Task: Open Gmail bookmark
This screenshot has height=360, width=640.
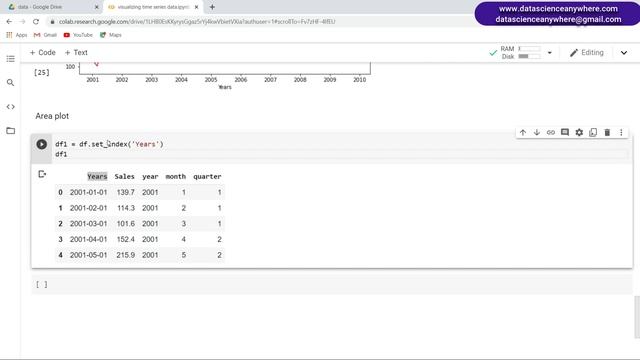Action: (x=45, y=35)
